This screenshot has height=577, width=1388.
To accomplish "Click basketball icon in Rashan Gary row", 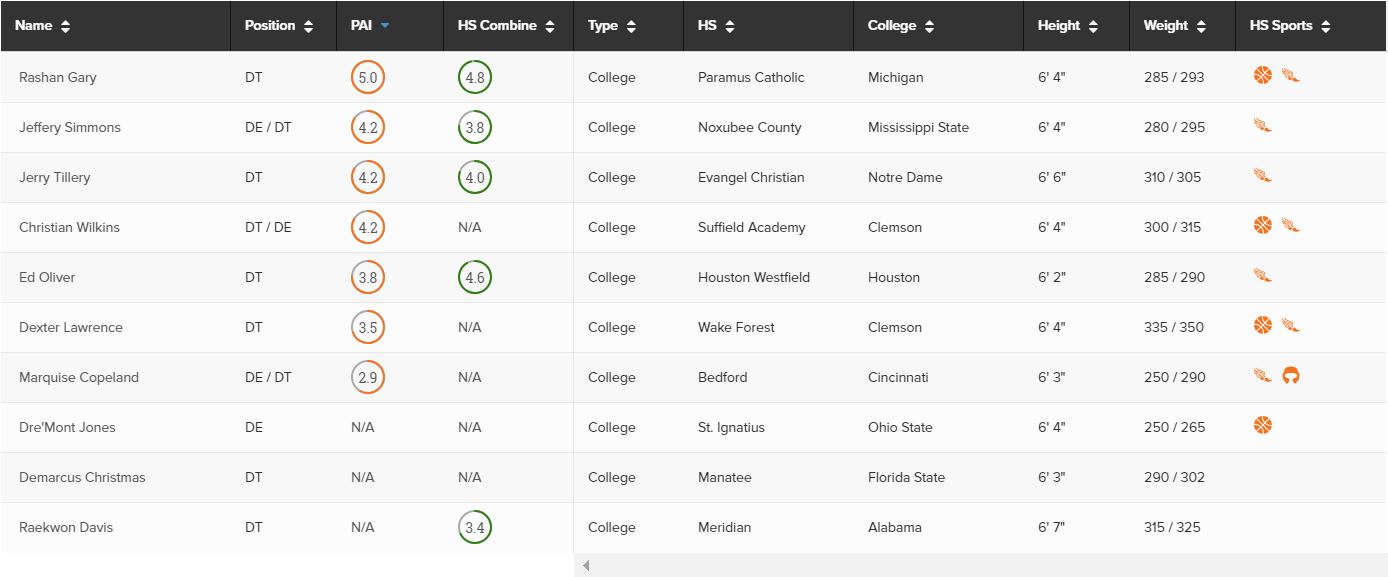I will tap(1262, 75).
